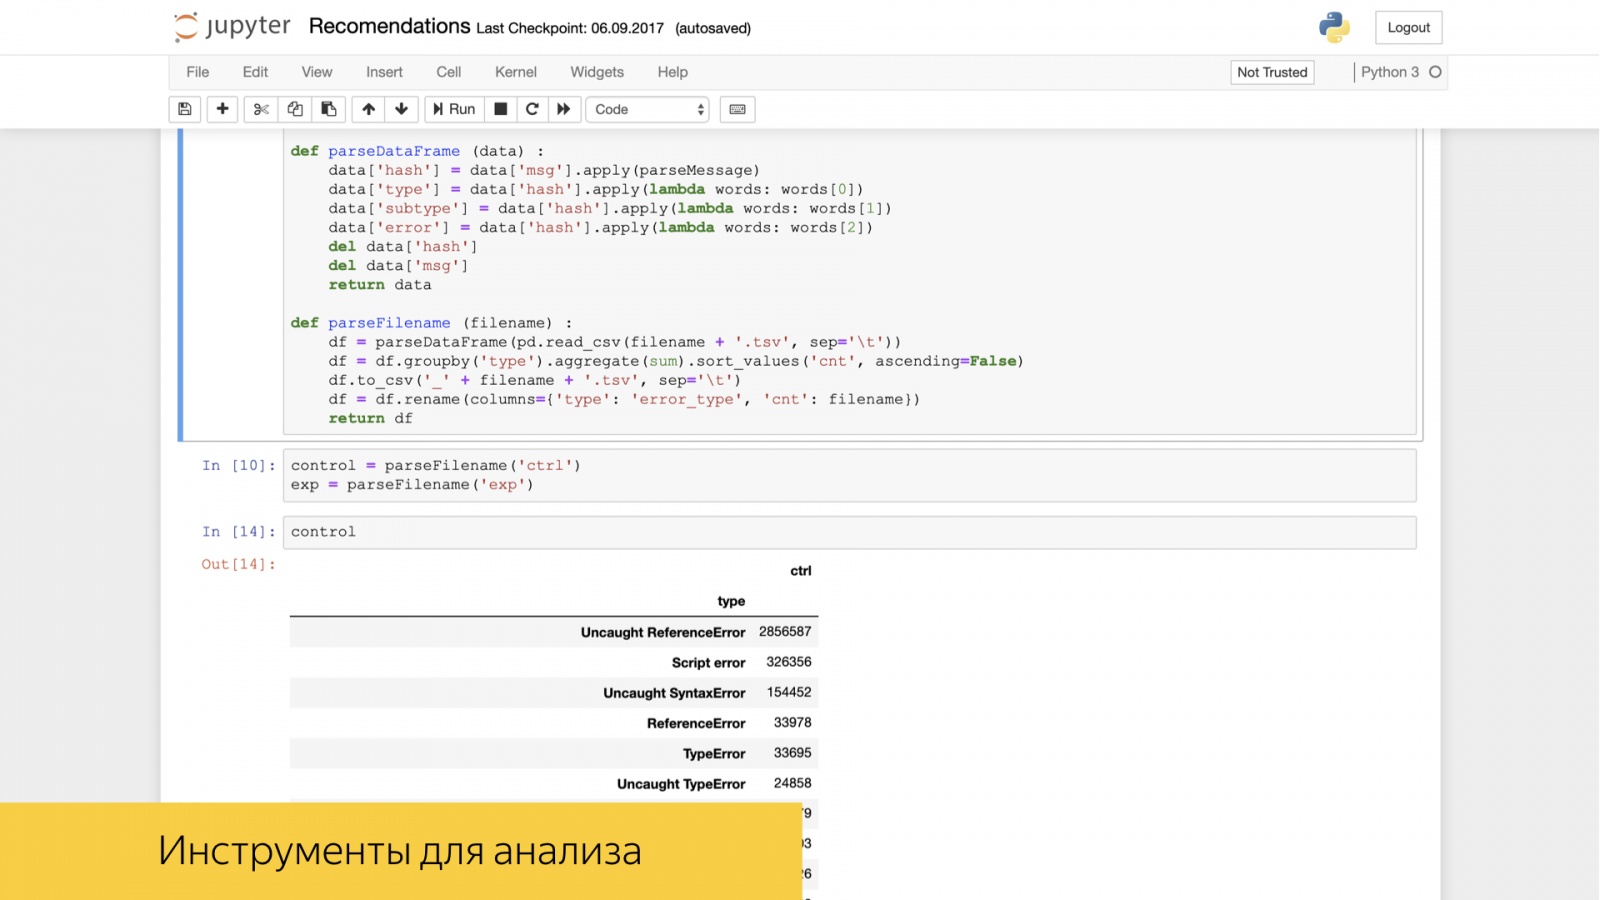Move selected cell down arrow
This screenshot has height=900, width=1600.
point(401,109)
